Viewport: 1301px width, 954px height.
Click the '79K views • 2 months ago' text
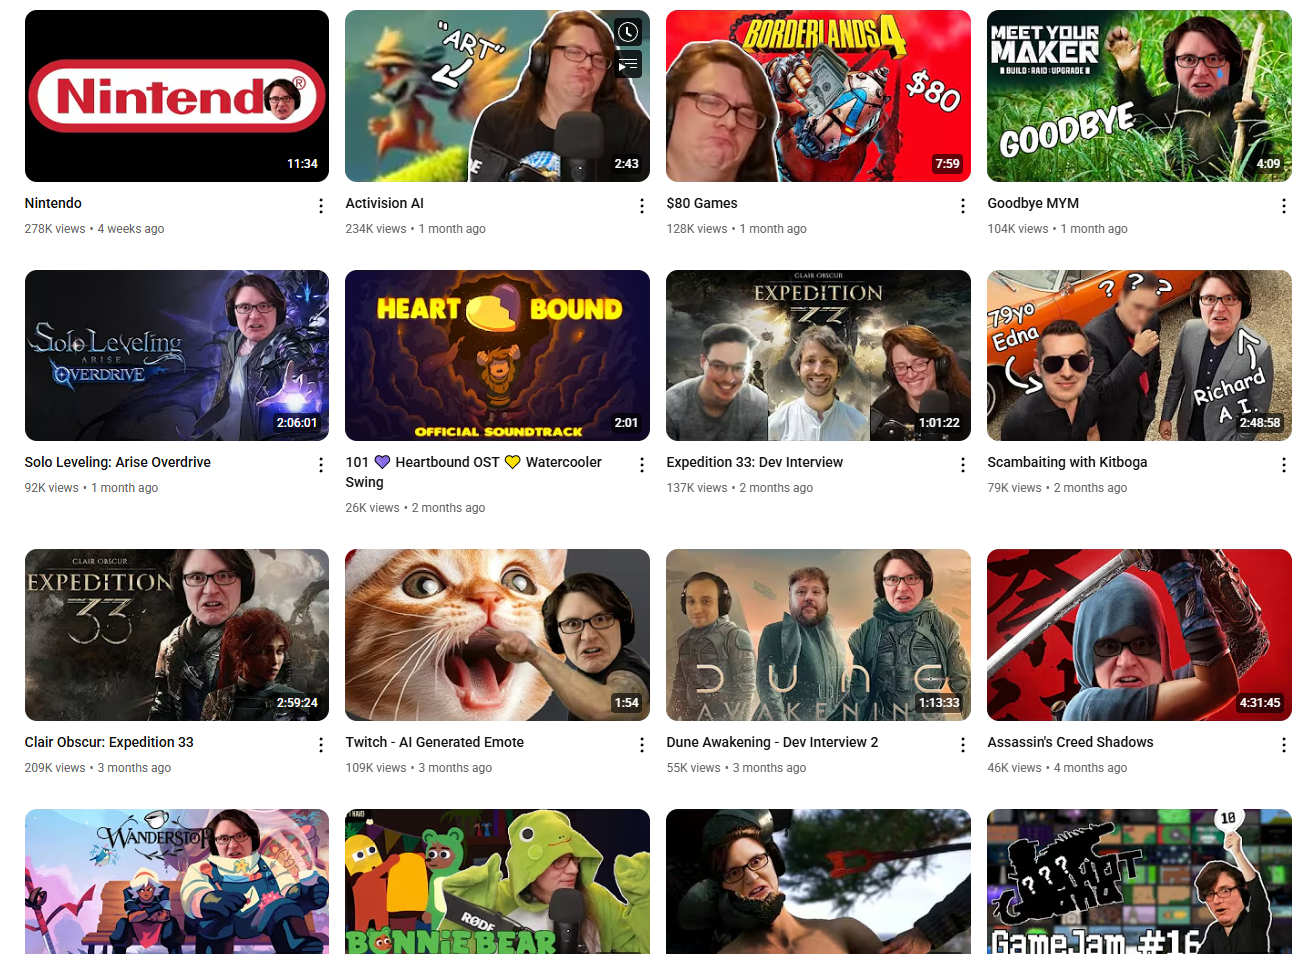tap(1057, 488)
